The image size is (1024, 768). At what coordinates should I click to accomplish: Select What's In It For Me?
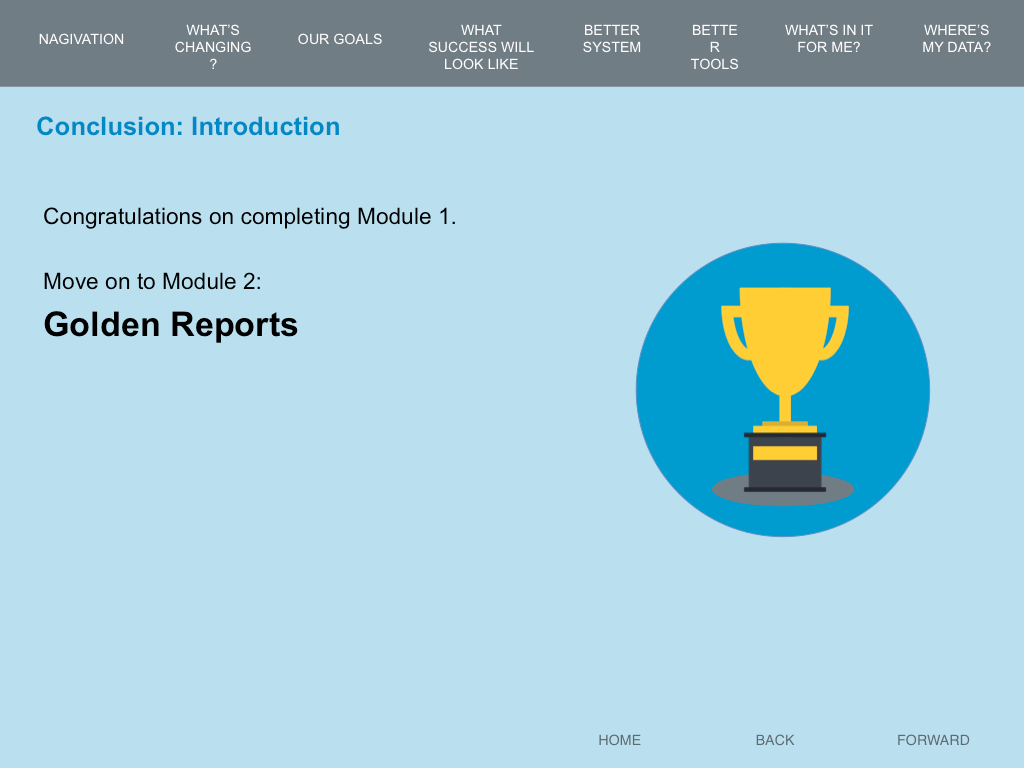click(x=829, y=39)
